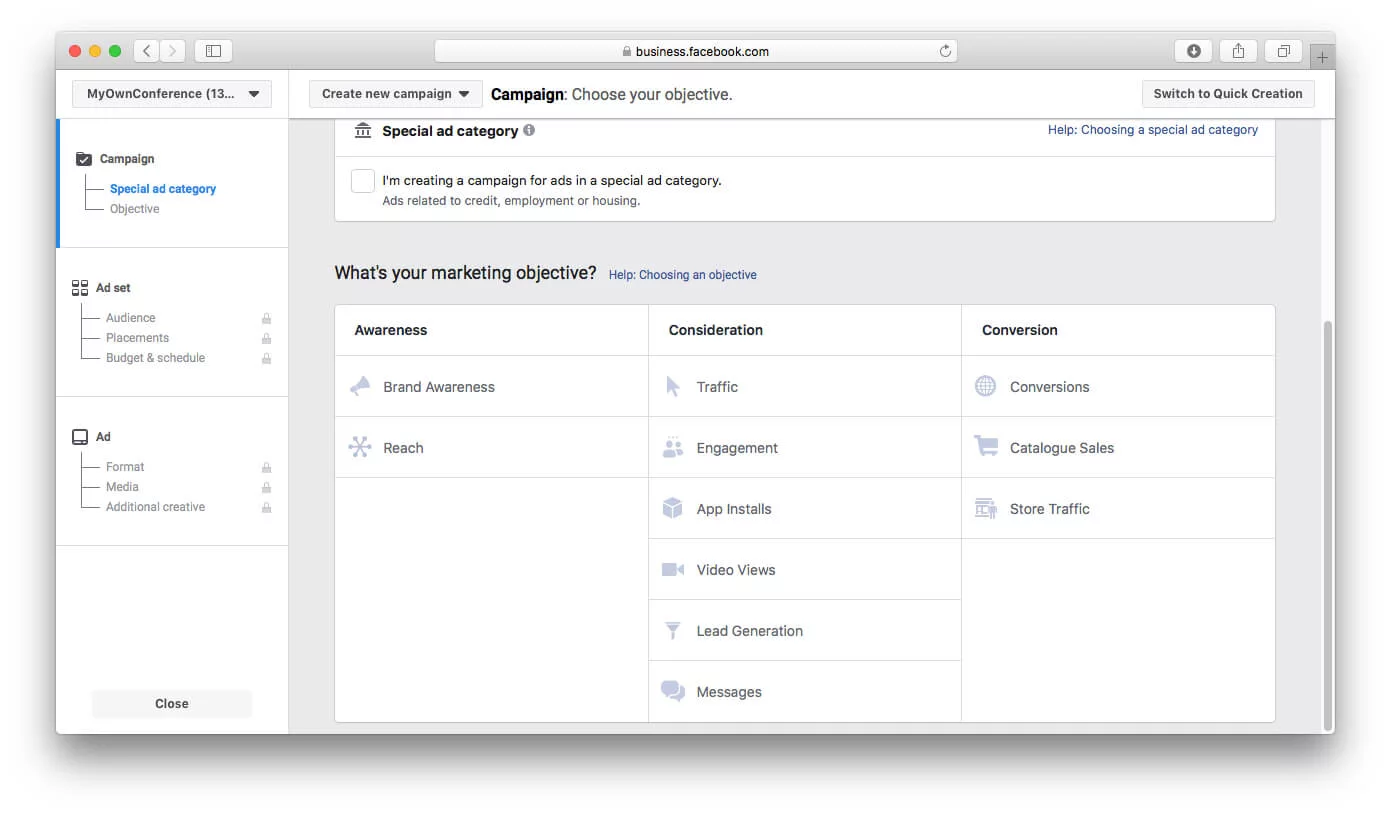1391x814 pixels.
Task: Open the MyOwnConference account dropdown
Action: point(171,93)
